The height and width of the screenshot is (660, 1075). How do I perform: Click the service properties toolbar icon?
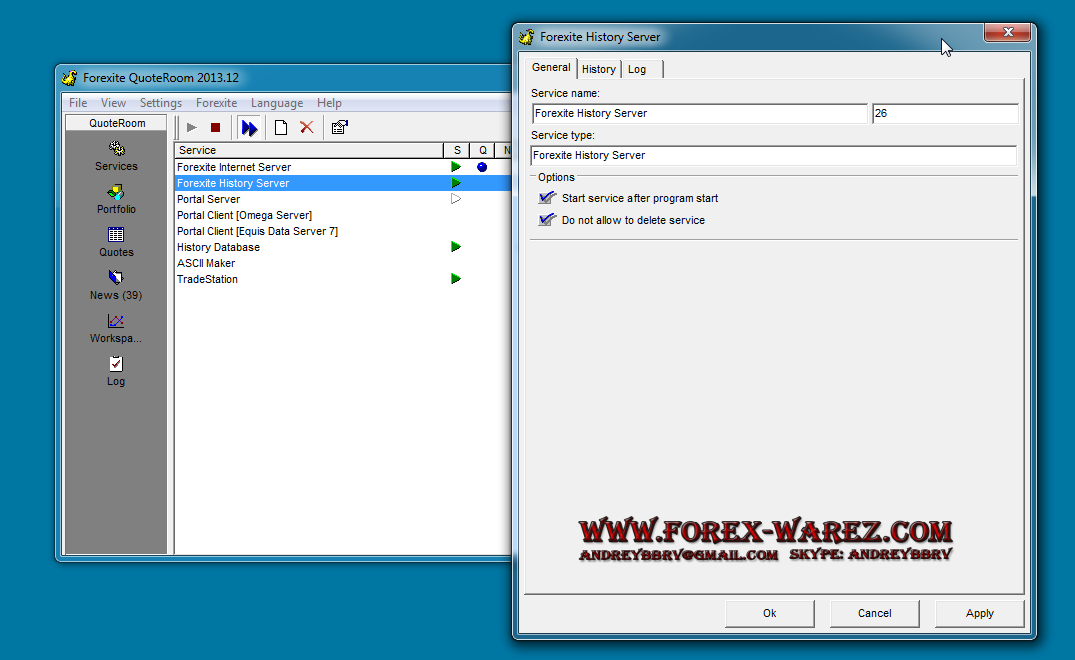[x=339, y=128]
